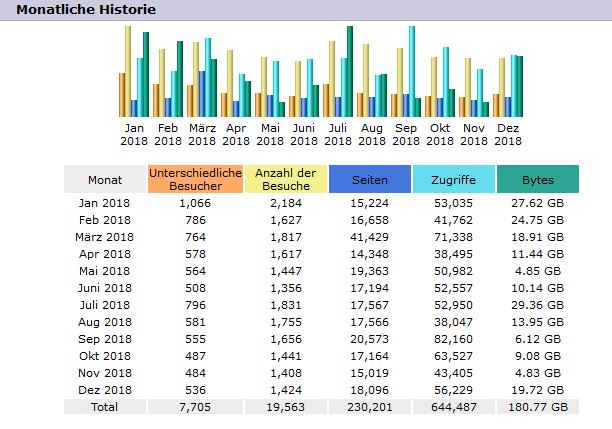The width and height of the screenshot is (612, 429).
Task: Select the 'Juli 2018' label below the chart
Action: click(338, 134)
